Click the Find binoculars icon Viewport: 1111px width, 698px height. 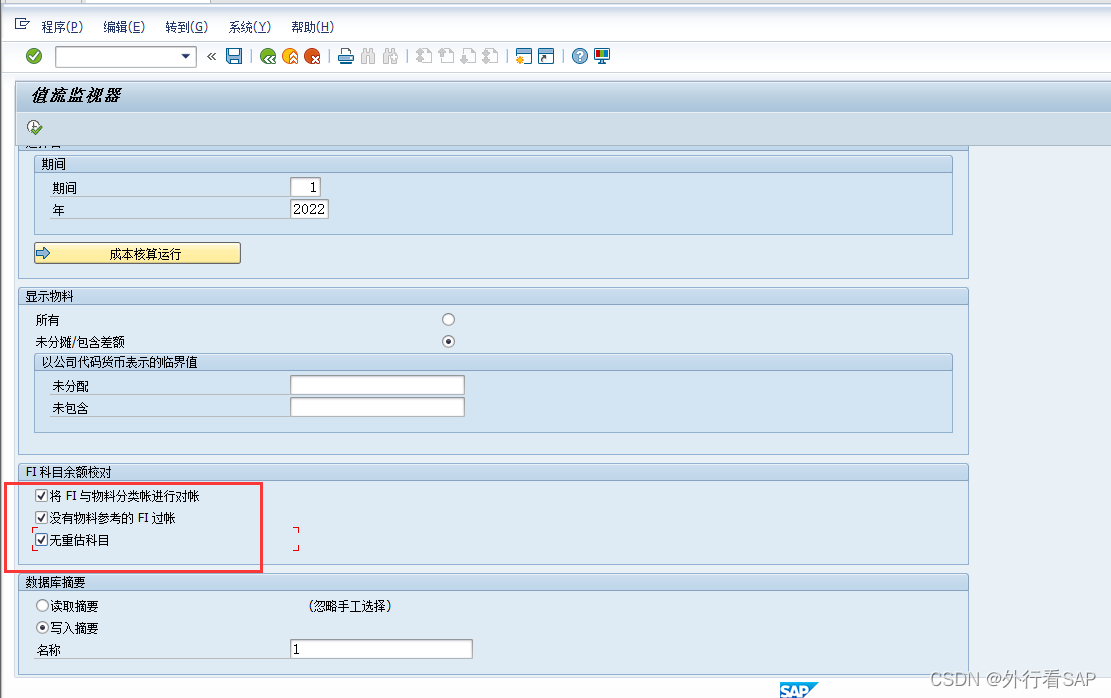point(368,56)
